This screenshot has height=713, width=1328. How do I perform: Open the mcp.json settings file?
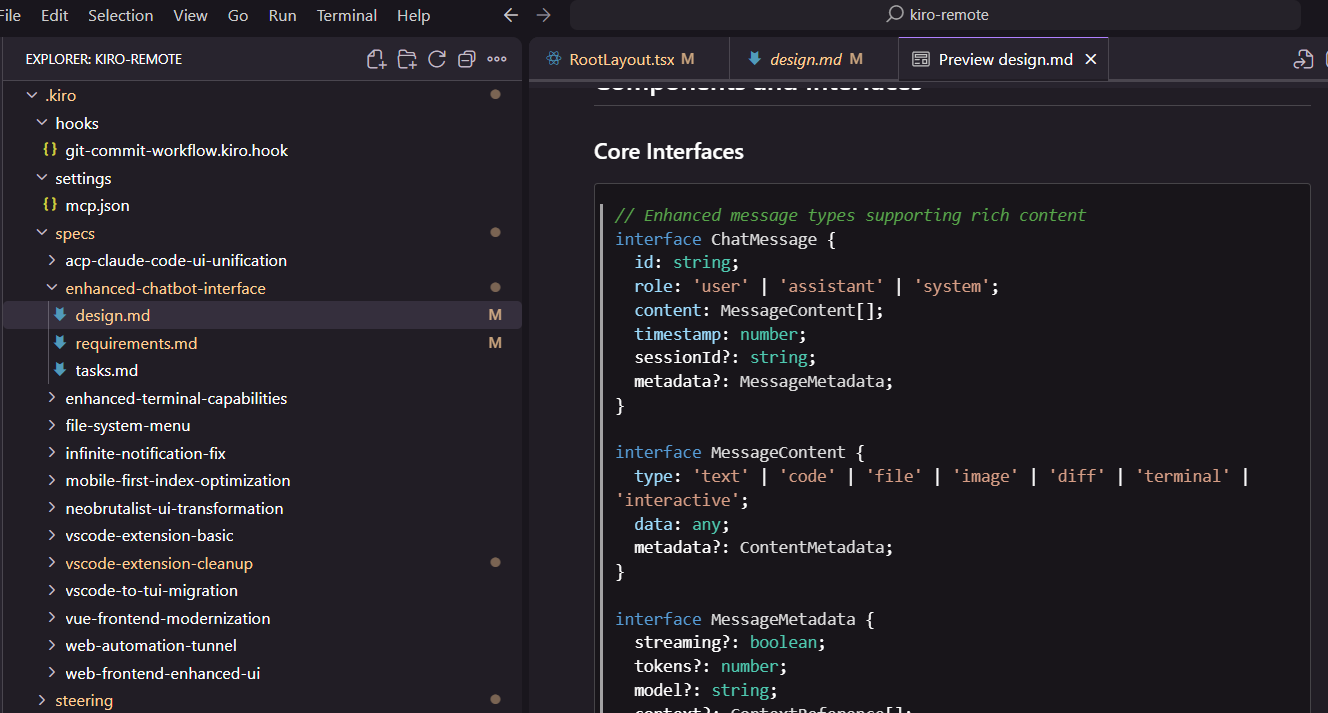click(97, 205)
